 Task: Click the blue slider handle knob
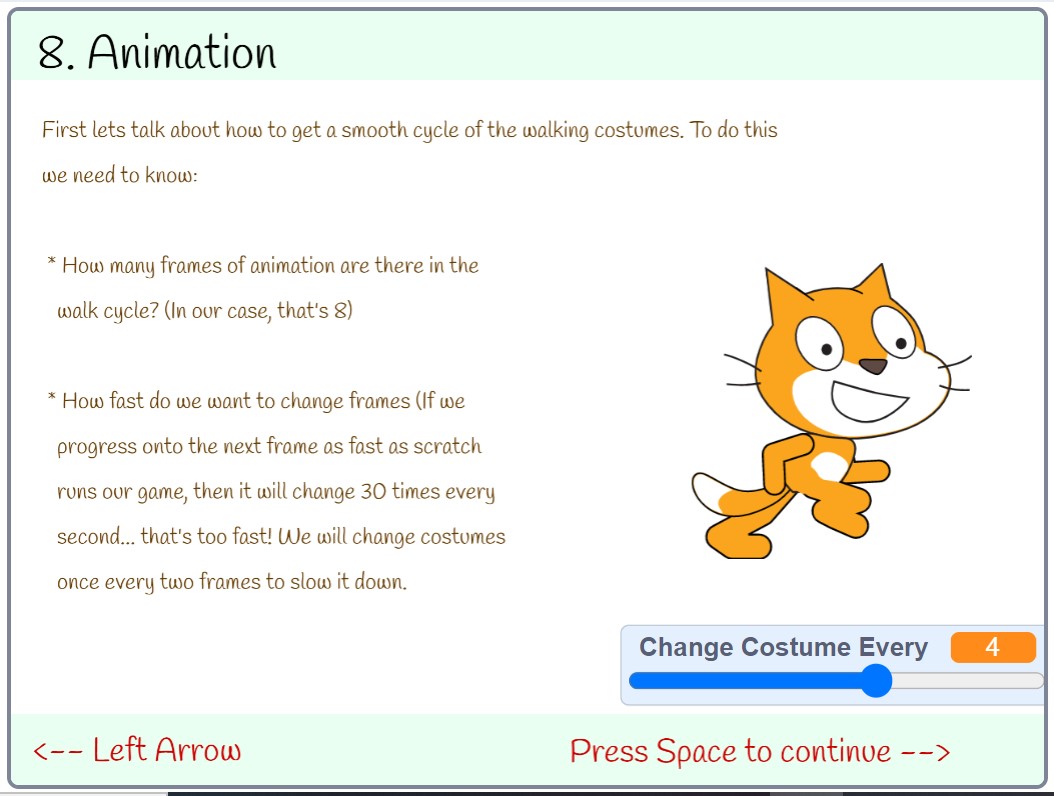pyautogui.click(x=876, y=681)
